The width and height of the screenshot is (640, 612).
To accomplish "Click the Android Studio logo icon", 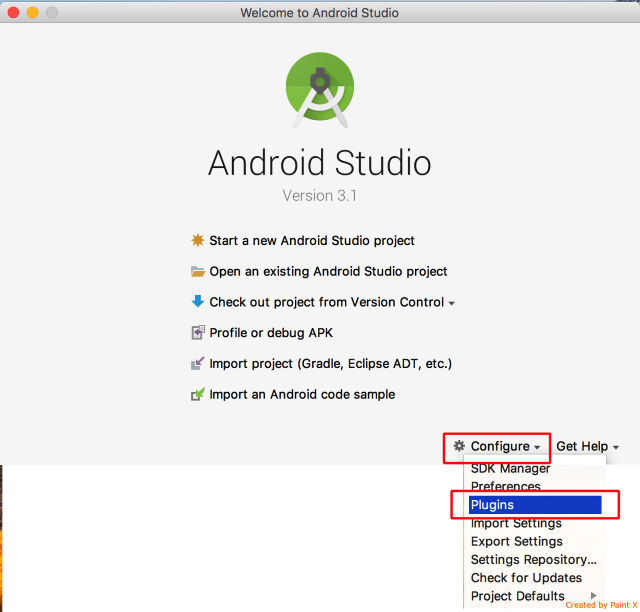I will [320, 90].
